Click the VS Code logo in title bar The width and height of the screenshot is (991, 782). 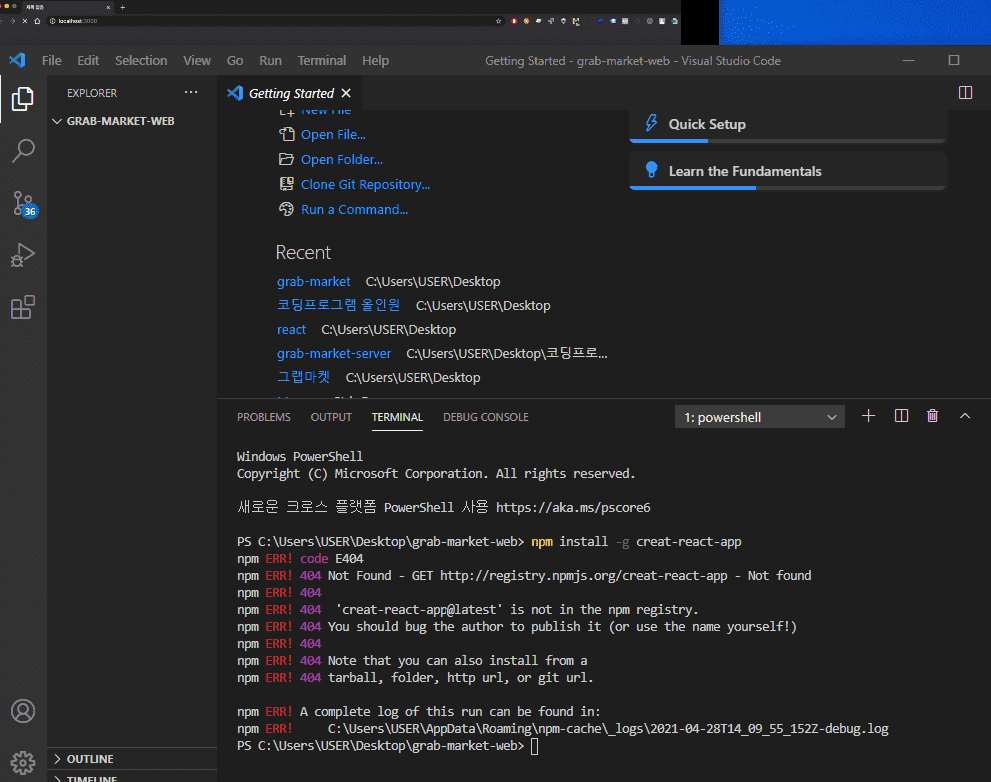[x=17, y=60]
